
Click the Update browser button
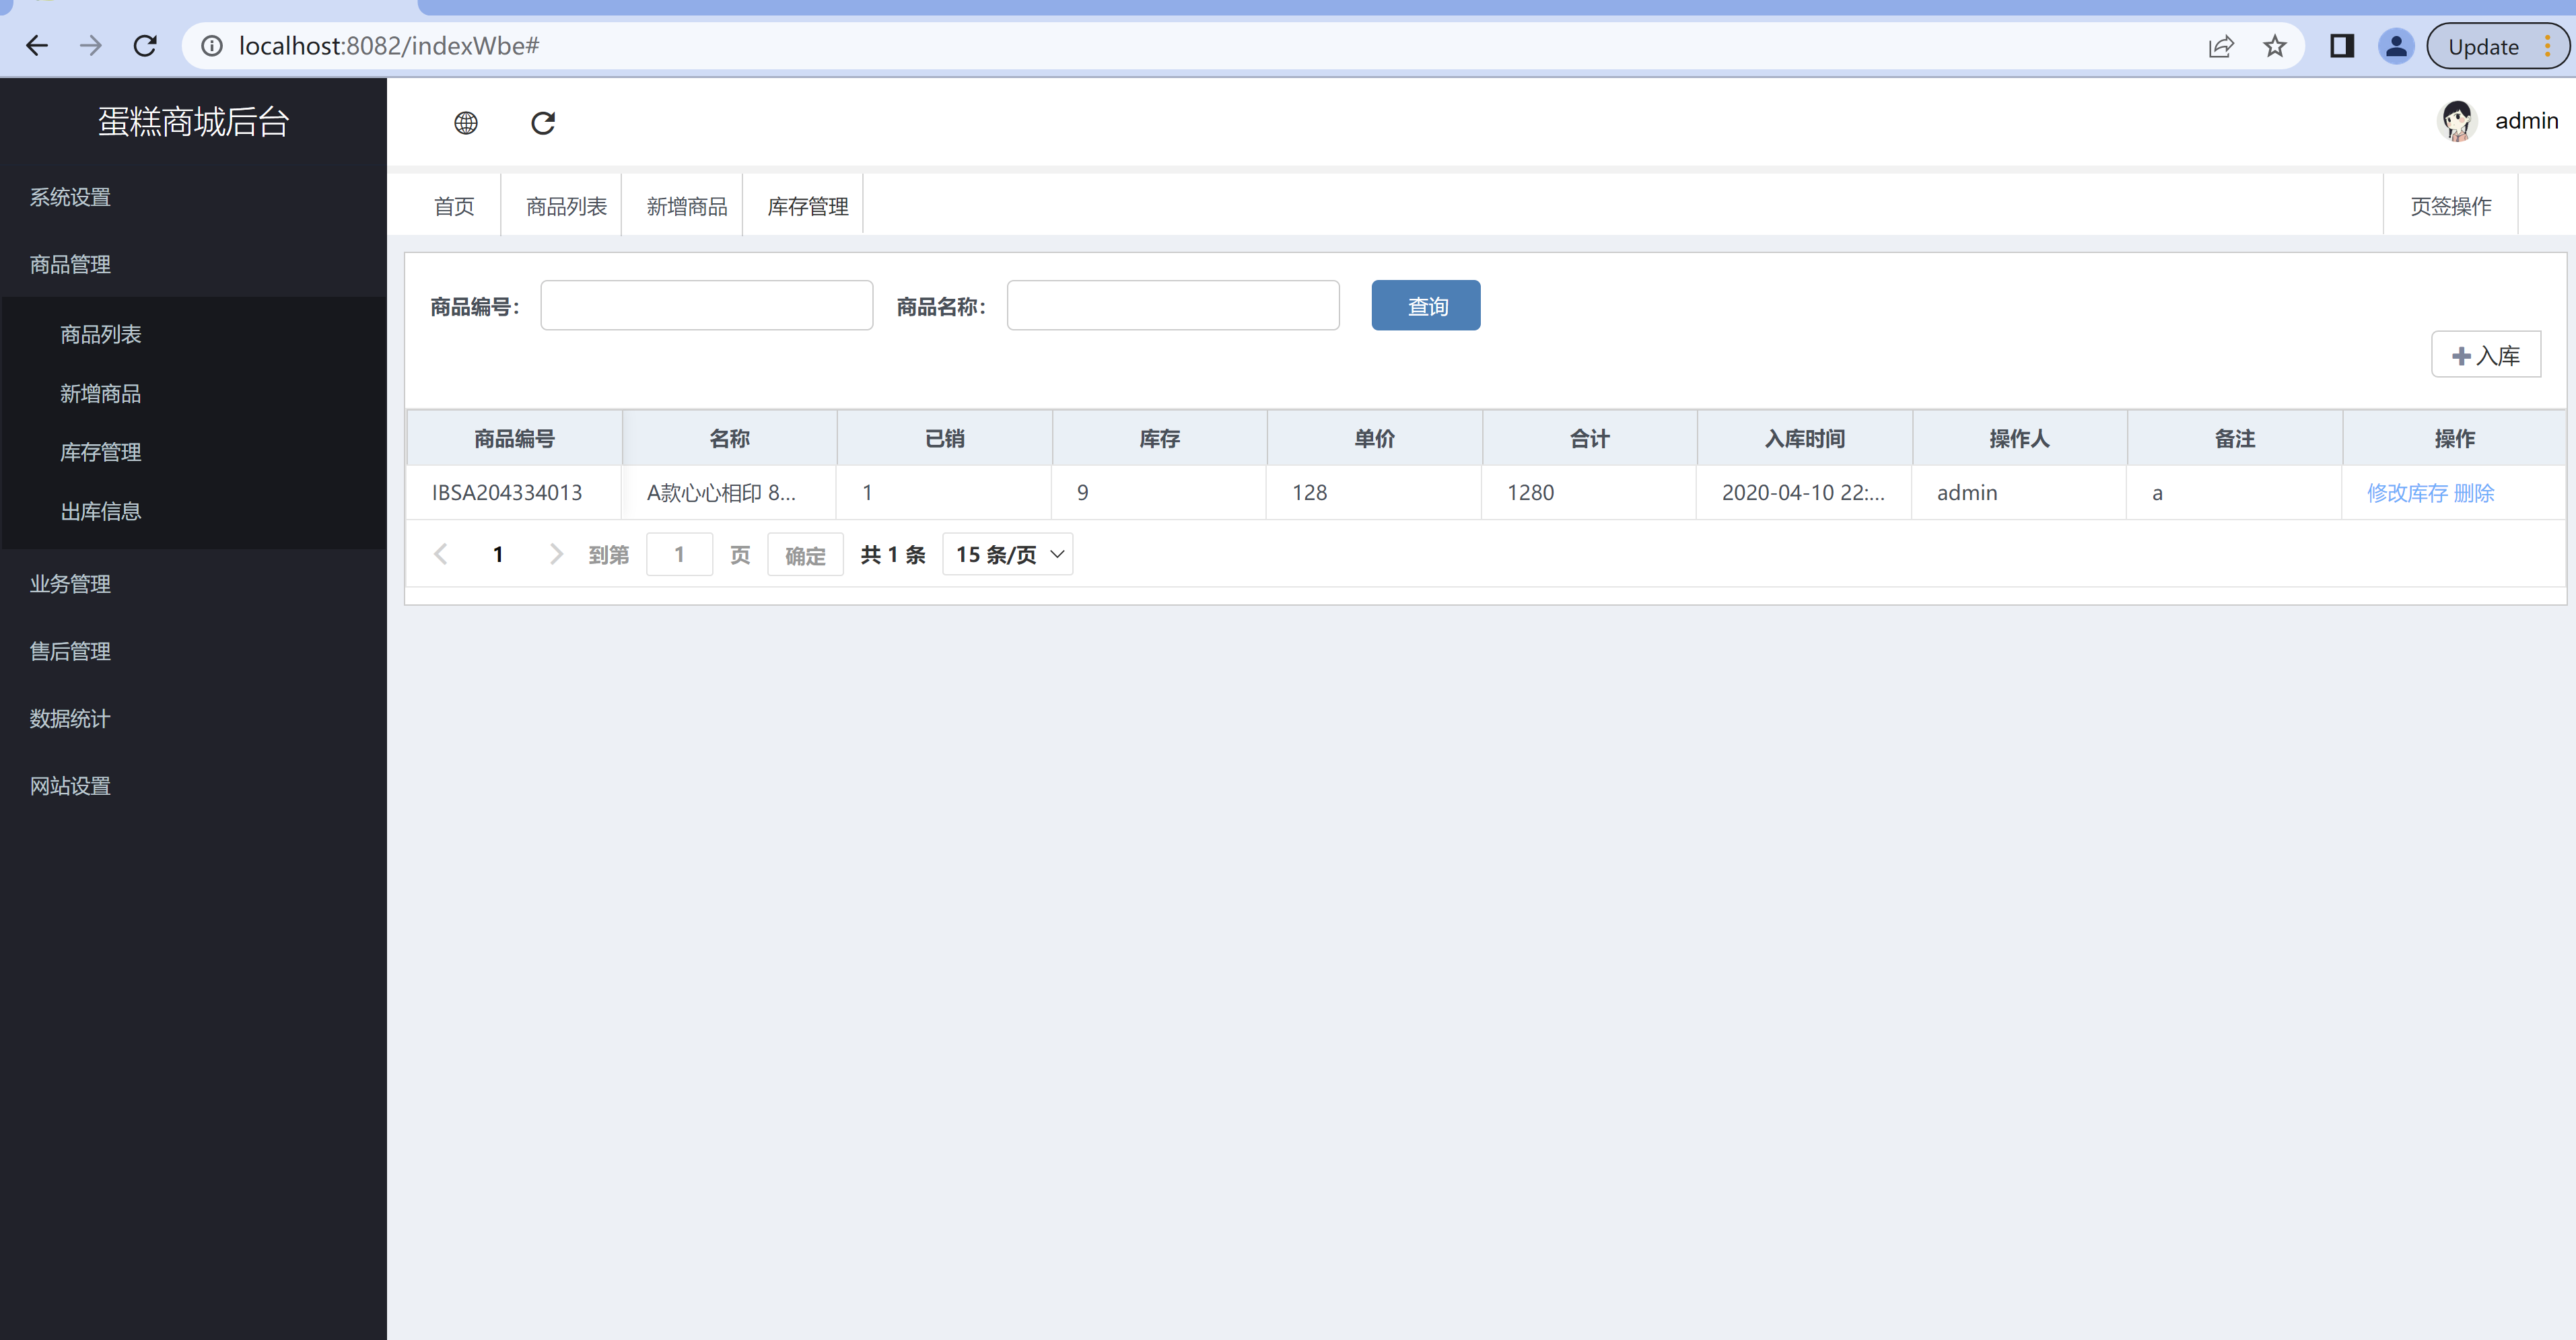pyautogui.click(x=2497, y=46)
